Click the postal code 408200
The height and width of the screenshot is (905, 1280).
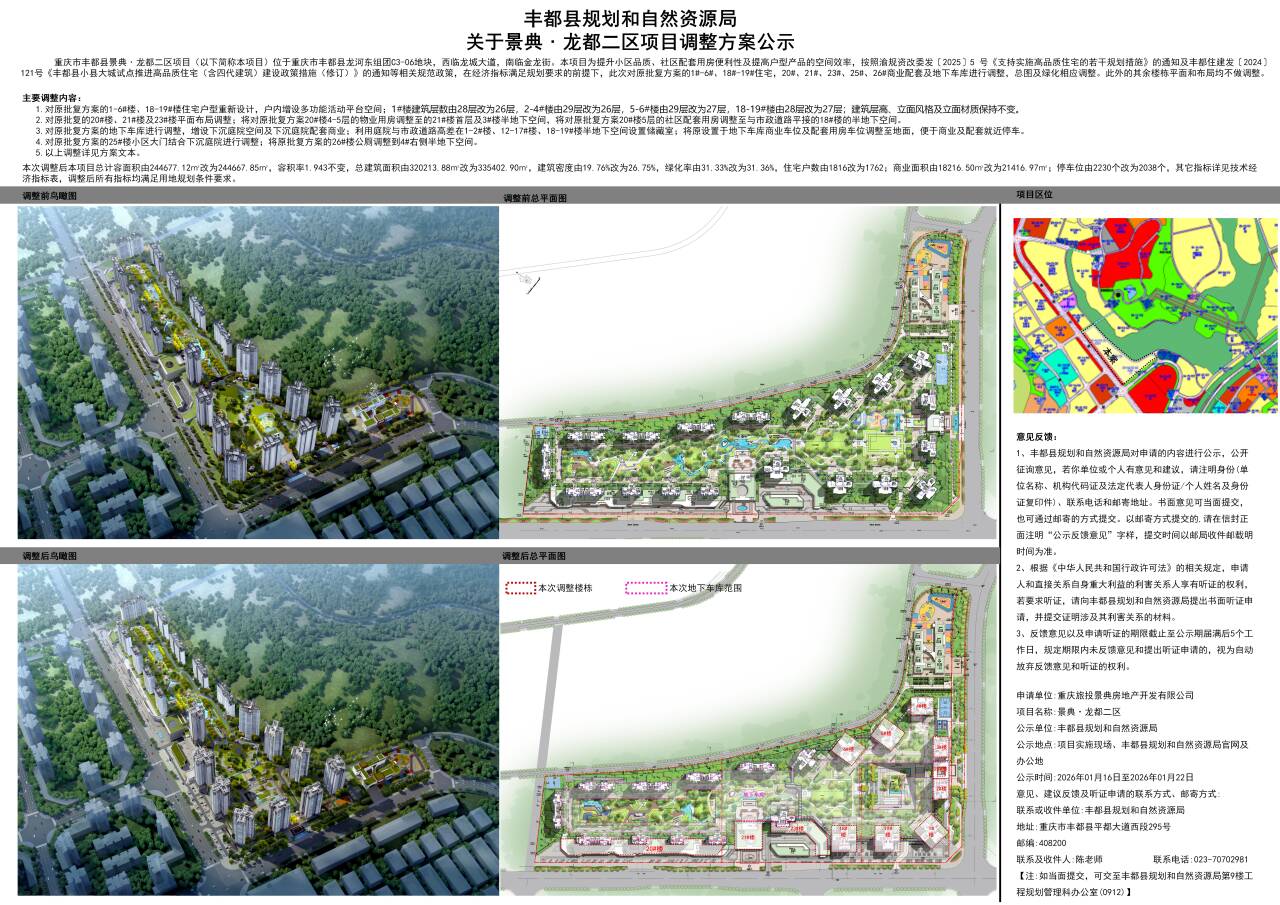(1053, 843)
